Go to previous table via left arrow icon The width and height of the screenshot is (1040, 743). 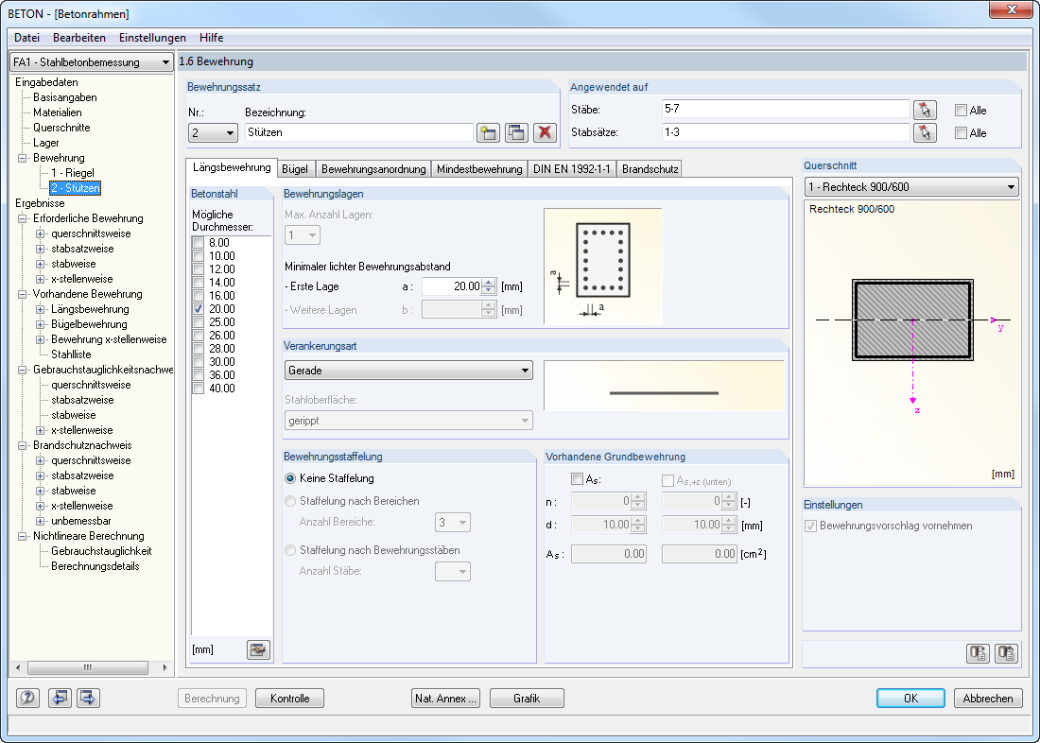click(60, 698)
